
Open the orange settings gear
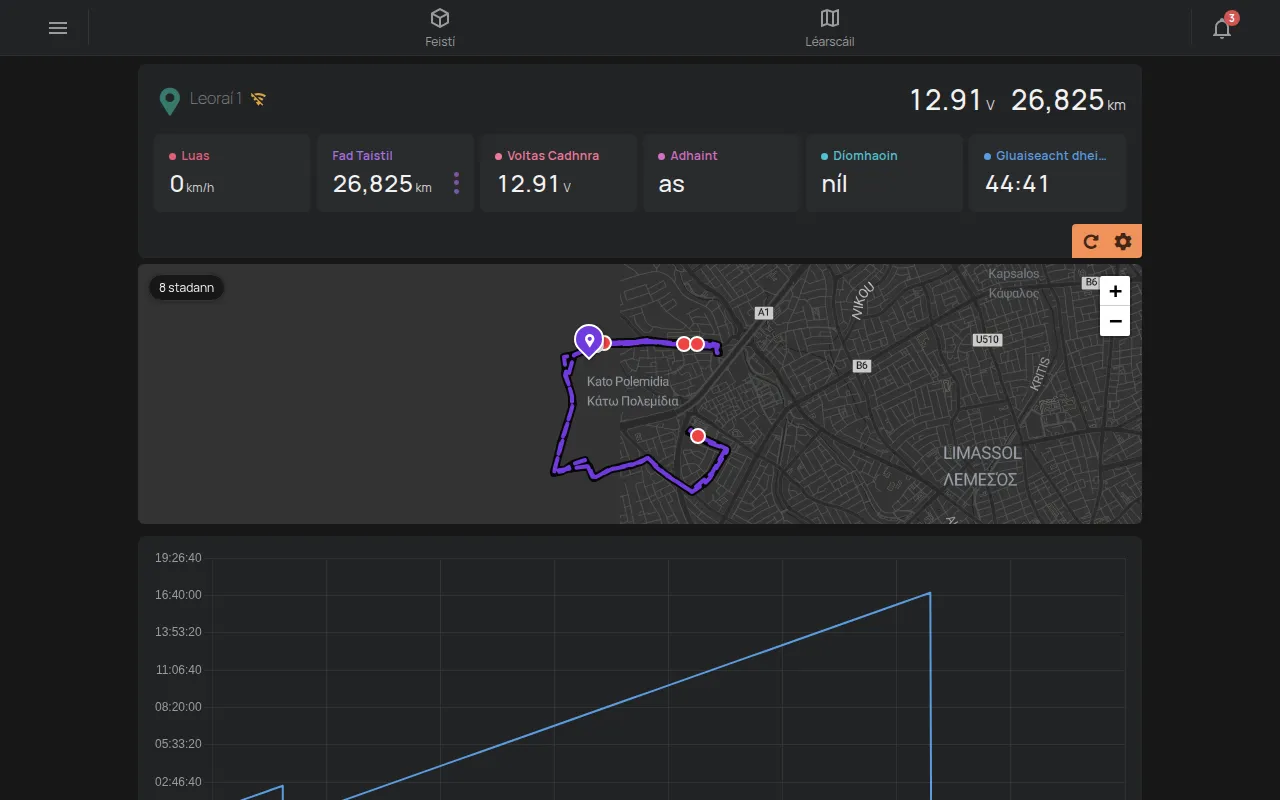[1123, 241]
